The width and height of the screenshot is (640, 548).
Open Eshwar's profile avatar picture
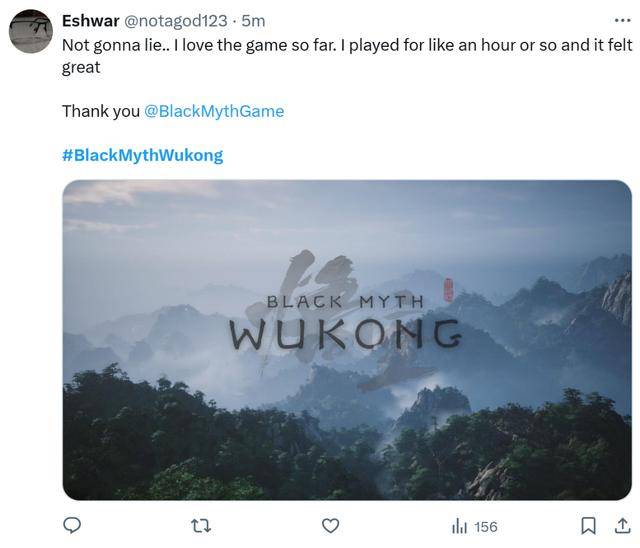[30, 30]
